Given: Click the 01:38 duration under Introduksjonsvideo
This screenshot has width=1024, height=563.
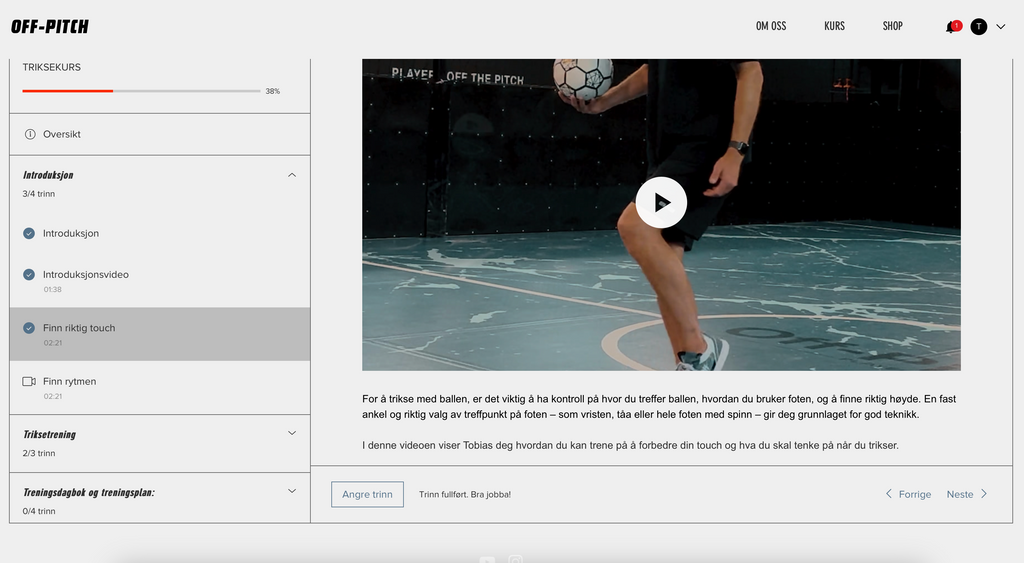Looking at the screenshot, I should click(x=53, y=289).
